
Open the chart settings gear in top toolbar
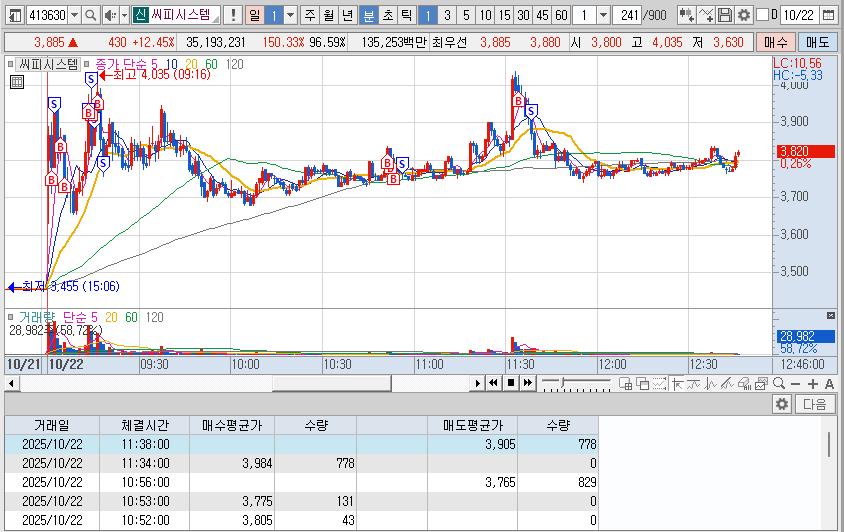[x=743, y=15]
